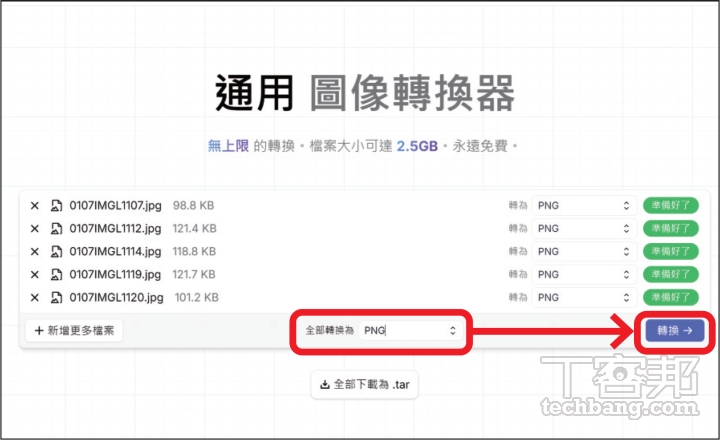This screenshot has width=720, height=440.
Task: Click the 準備好了 badge for 0107IMGL1112.jpg
Action: [670, 228]
